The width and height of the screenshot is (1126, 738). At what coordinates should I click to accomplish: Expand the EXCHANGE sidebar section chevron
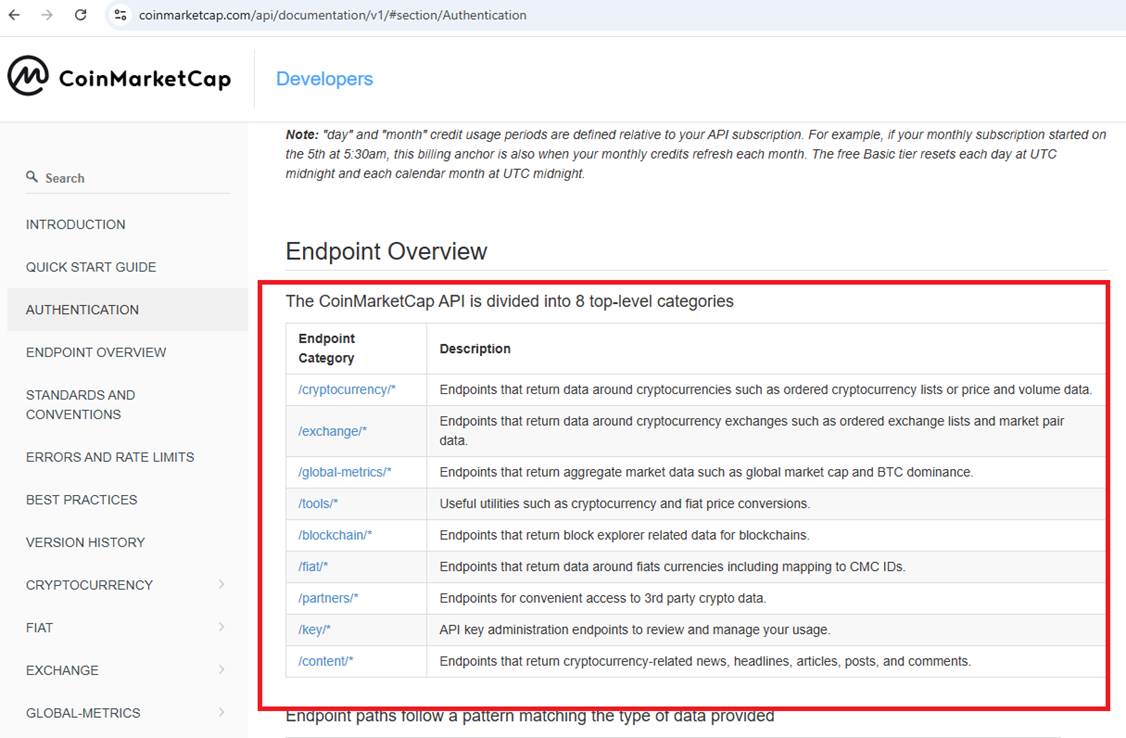[x=221, y=669]
